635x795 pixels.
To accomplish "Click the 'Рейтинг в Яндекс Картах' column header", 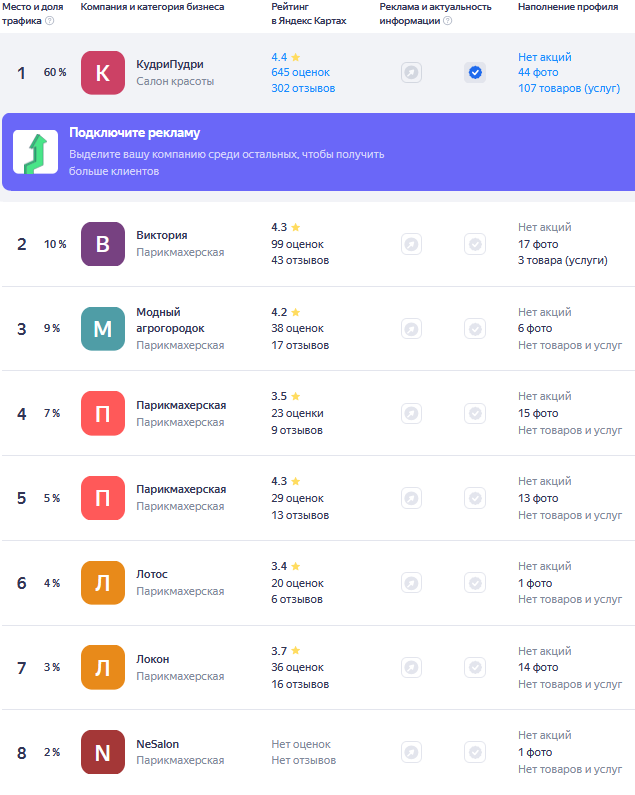I will tap(308, 14).
